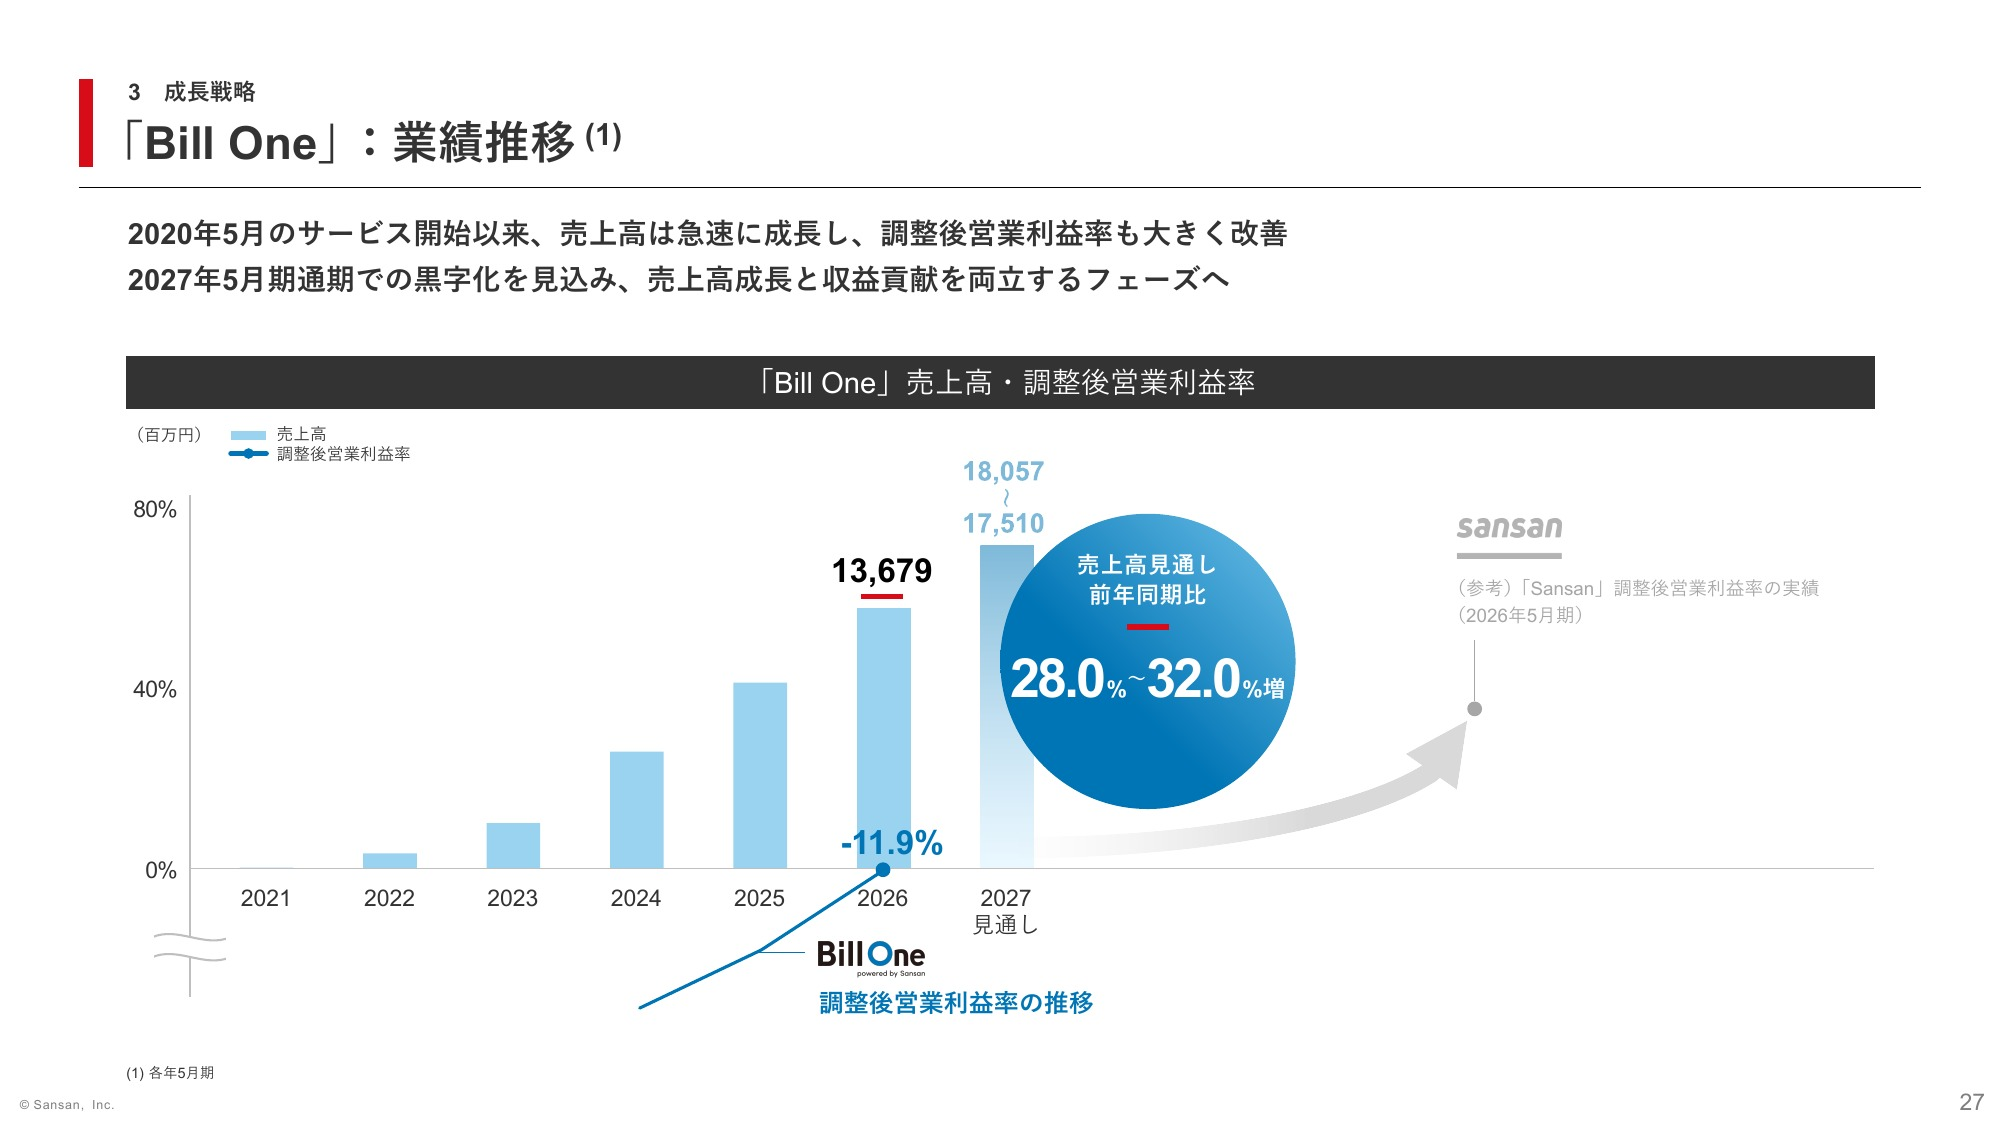Click the light blue 売上高 legend swatch
2000x1125 pixels.
248,435
